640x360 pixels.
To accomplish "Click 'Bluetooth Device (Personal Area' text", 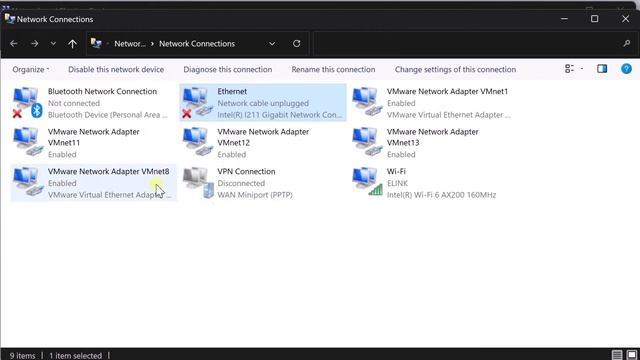I will pyautogui.click(x=107, y=115).
